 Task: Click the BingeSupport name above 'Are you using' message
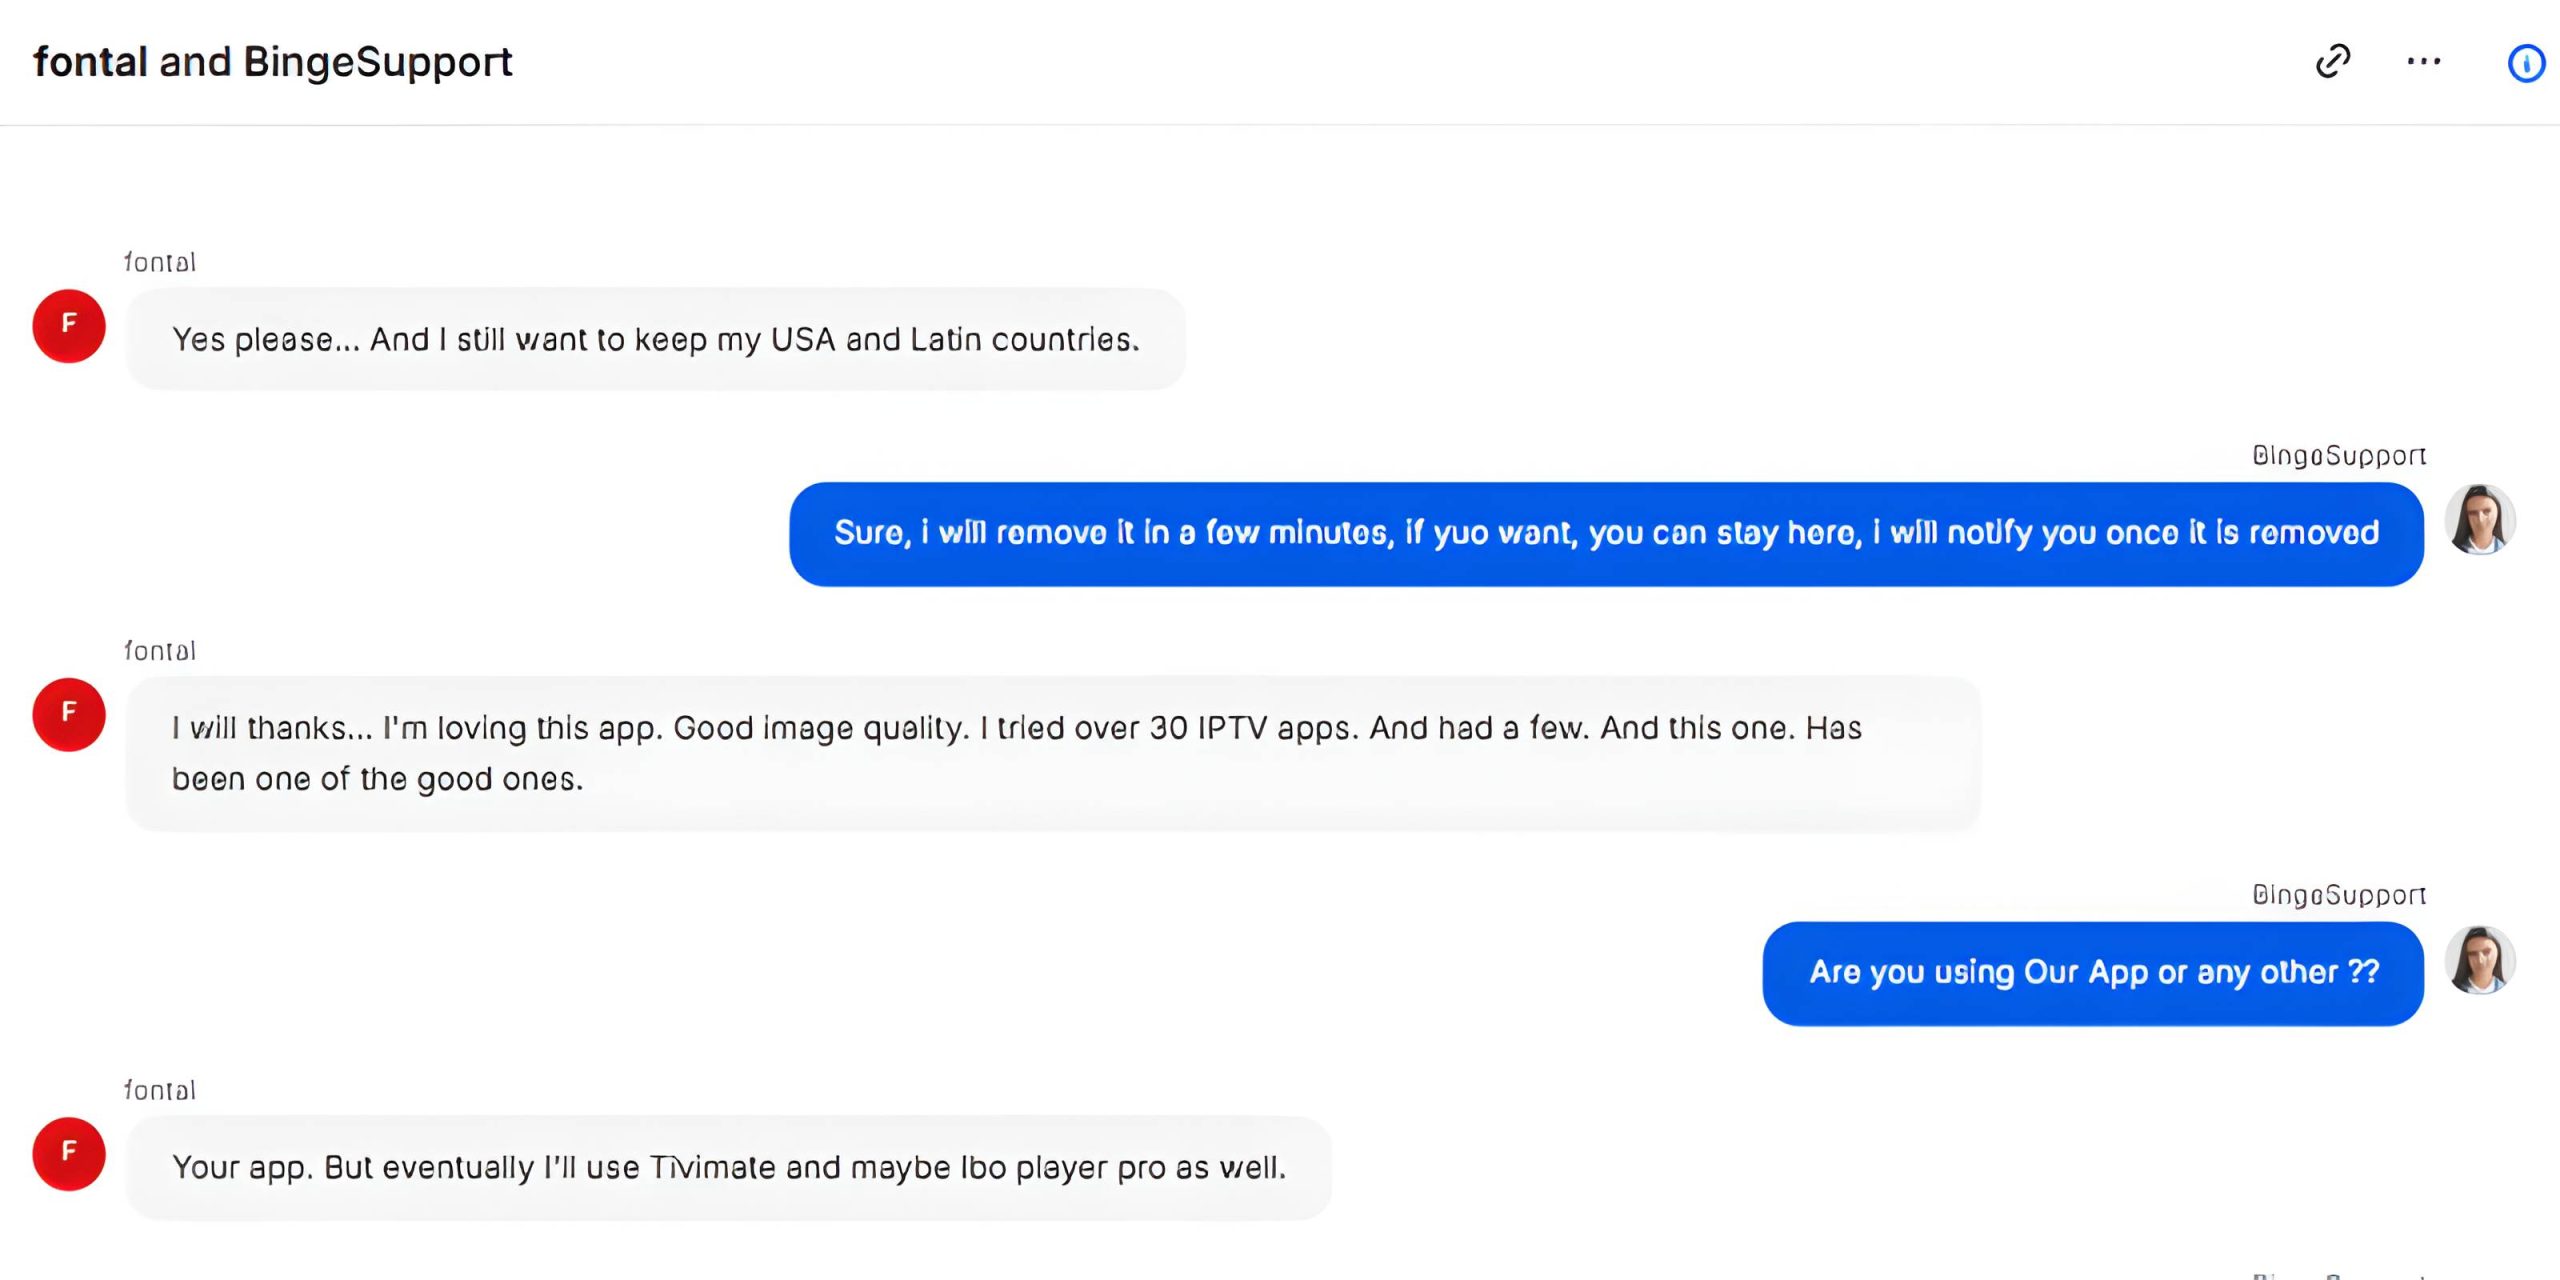2338,895
